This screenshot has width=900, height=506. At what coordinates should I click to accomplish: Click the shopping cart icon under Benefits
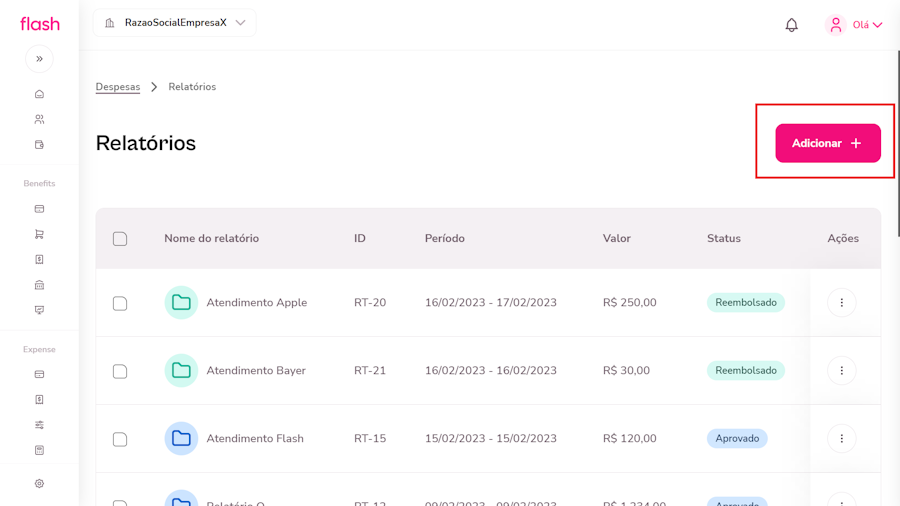pos(39,234)
